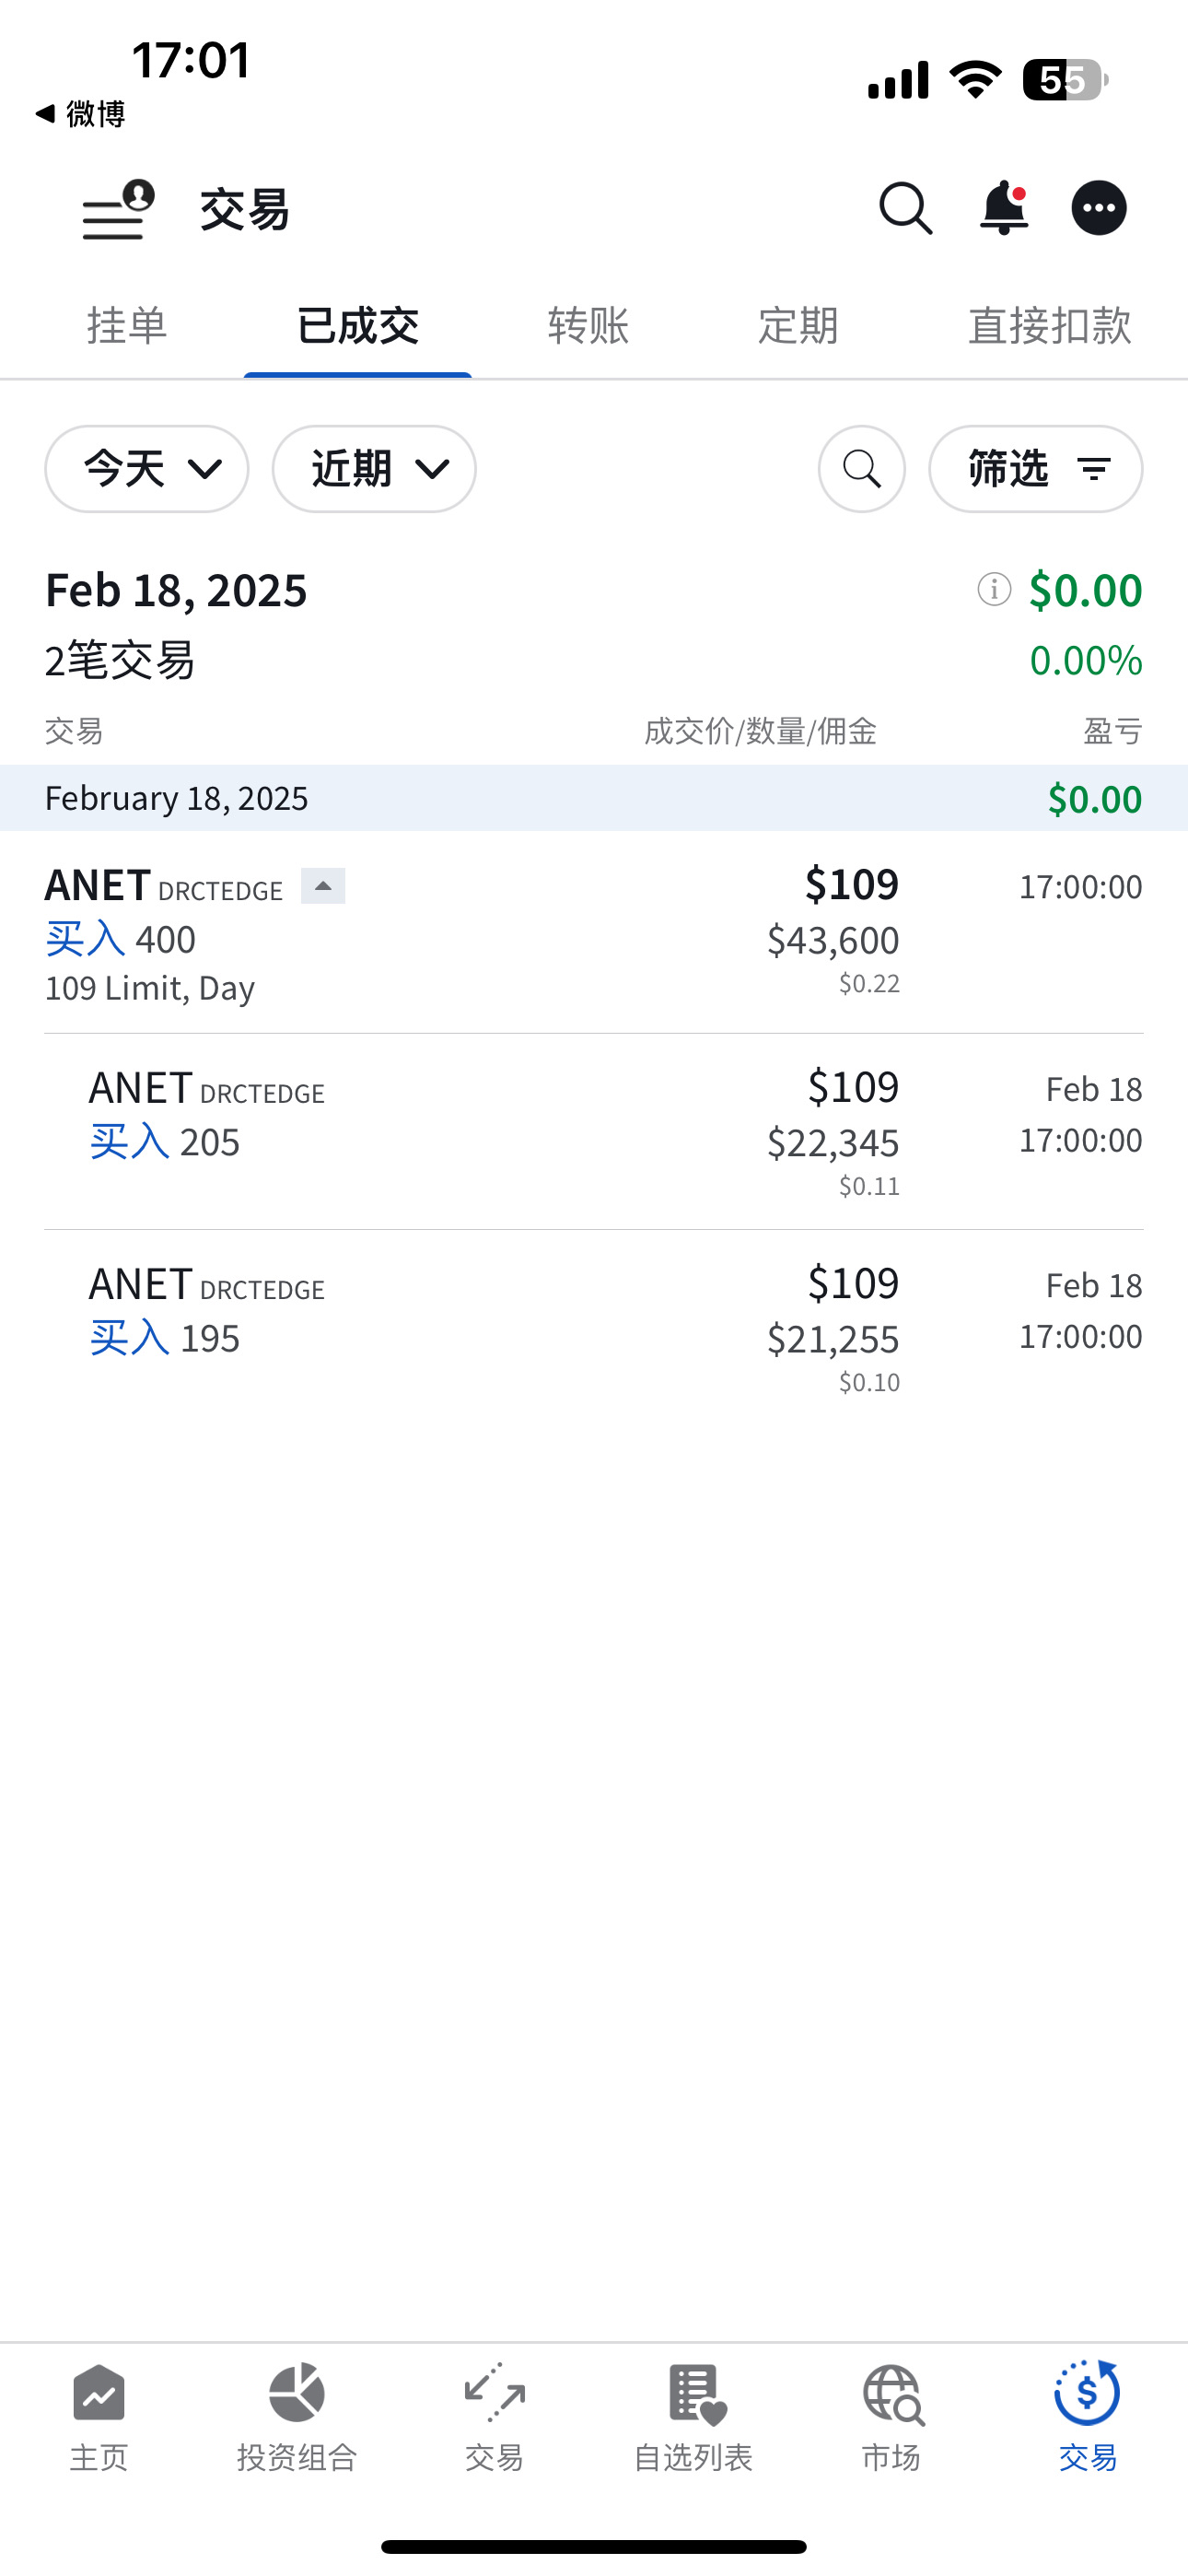
Task: Open the more options ellipsis icon
Action: tap(1099, 209)
